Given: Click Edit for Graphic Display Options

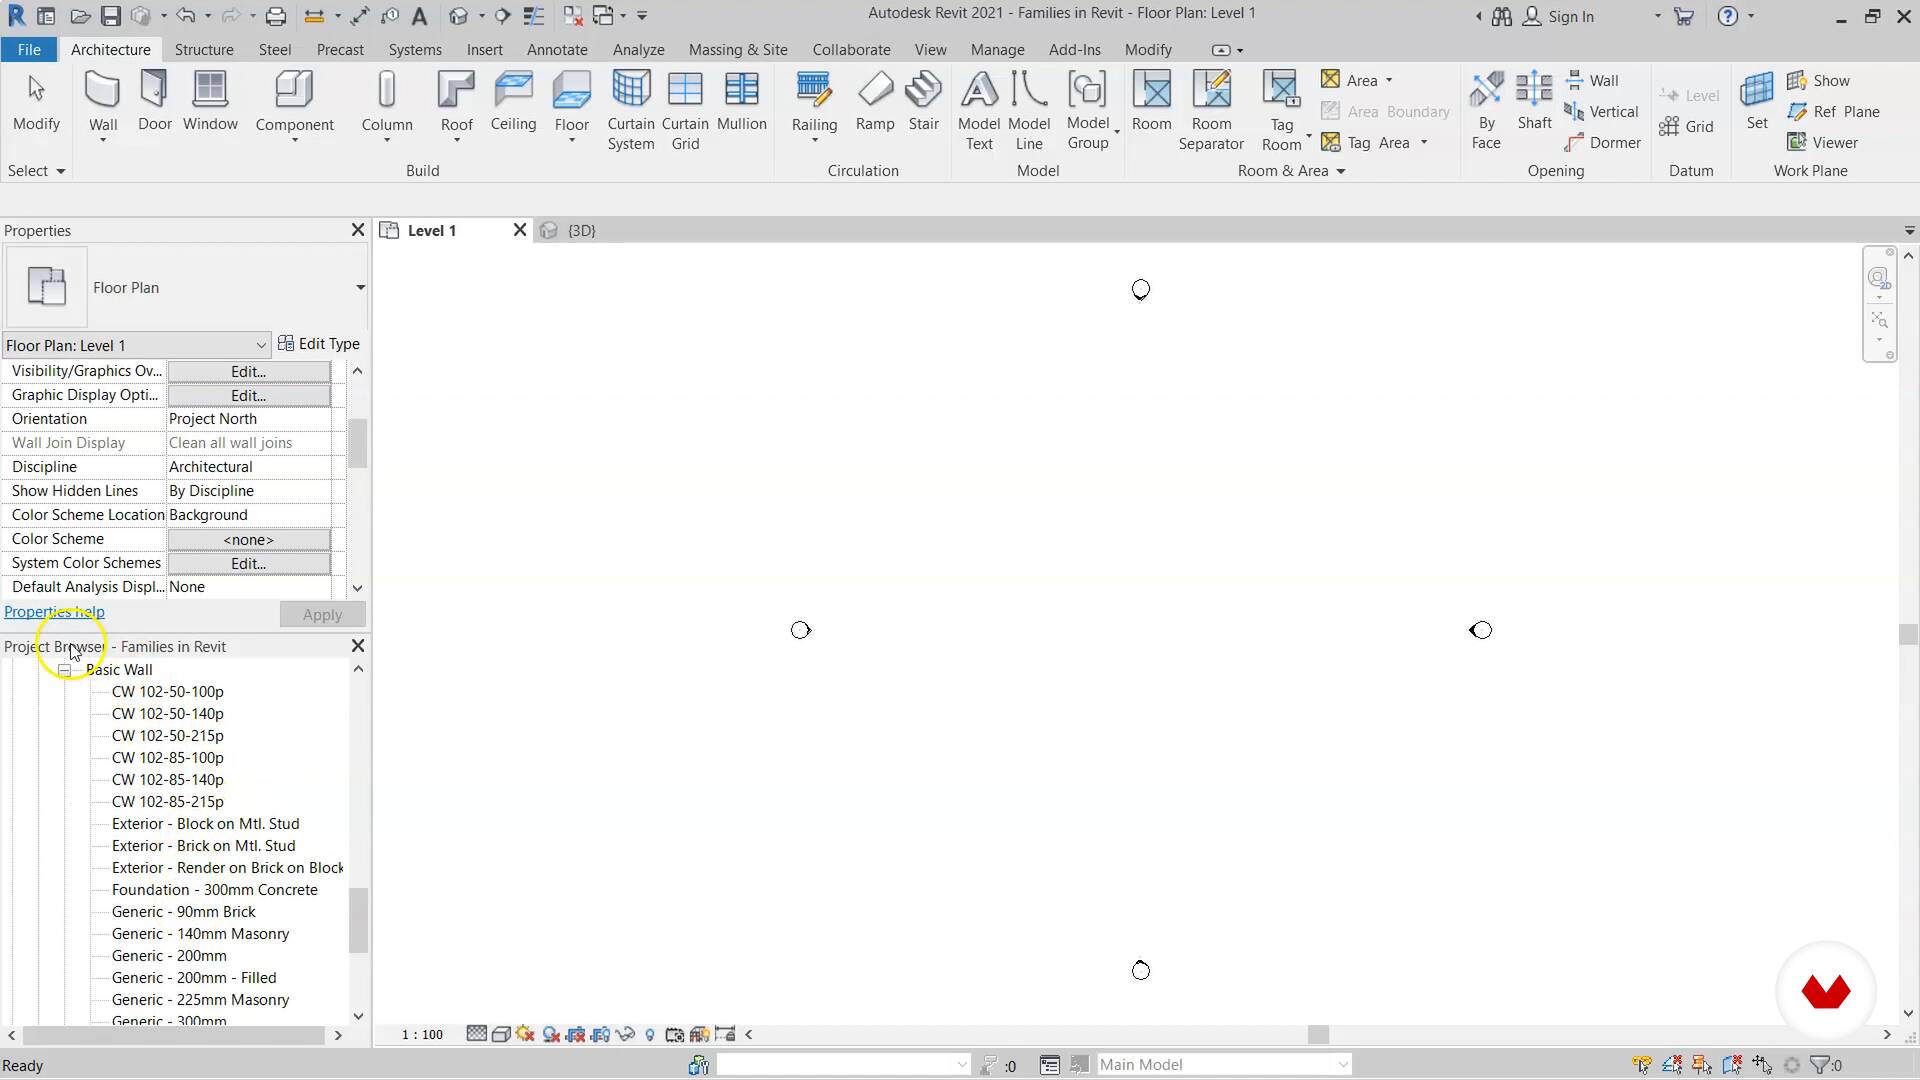Looking at the screenshot, I should (x=248, y=395).
